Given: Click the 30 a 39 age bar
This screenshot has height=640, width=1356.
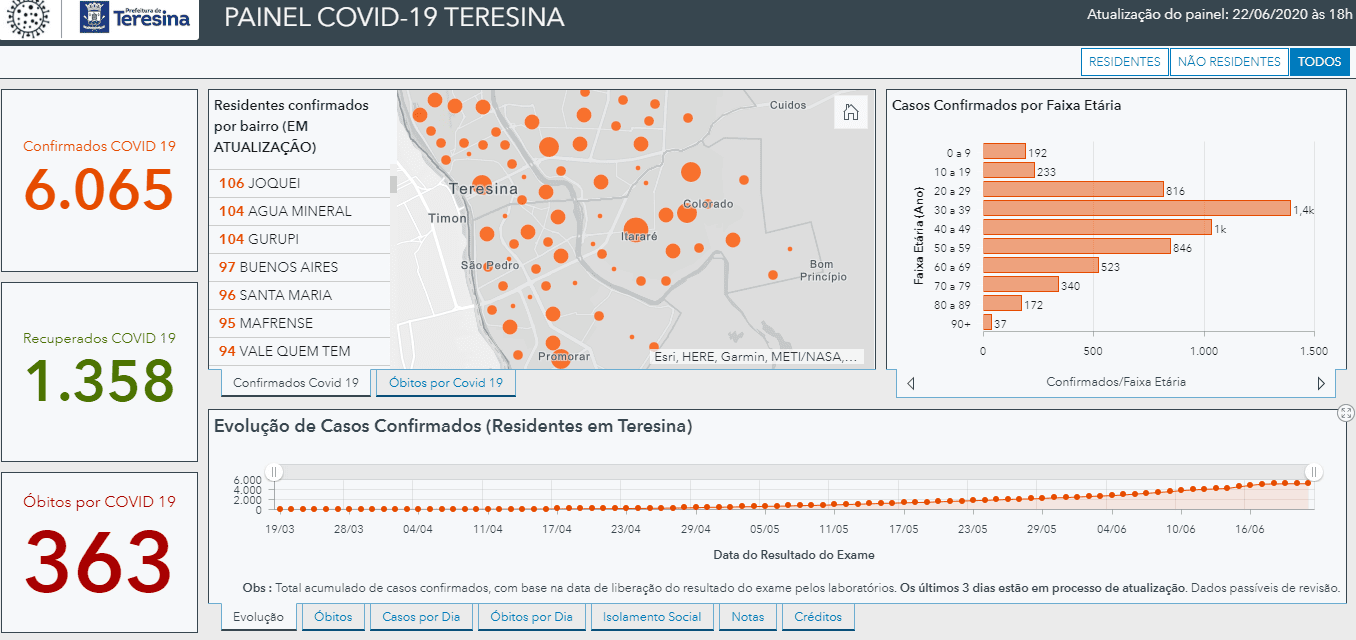Looking at the screenshot, I should (1137, 208).
